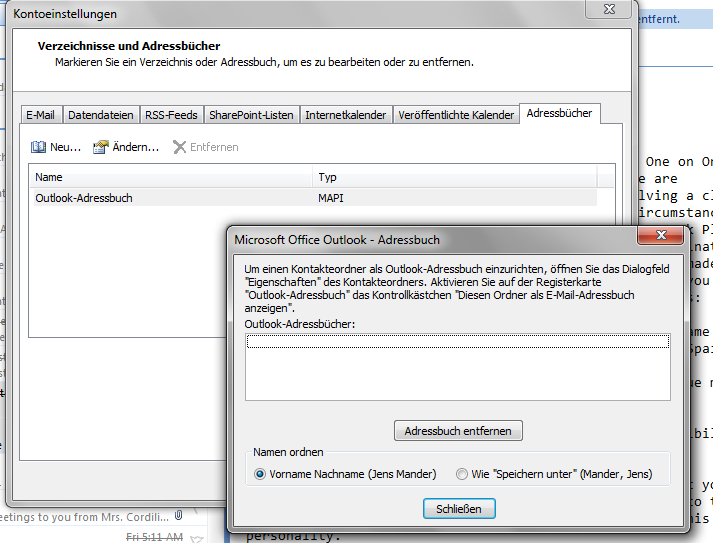
Task: Select the Adressbücher tab
Action: (x=559, y=113)
